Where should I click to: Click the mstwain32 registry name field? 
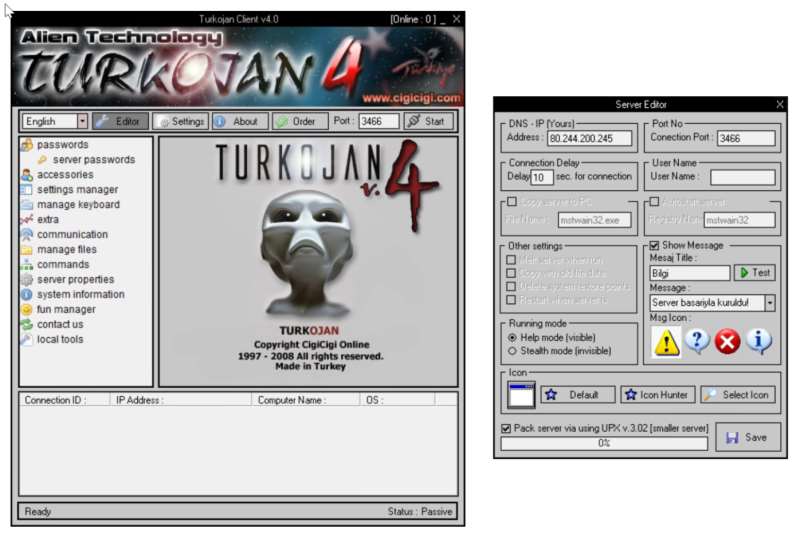740,220
